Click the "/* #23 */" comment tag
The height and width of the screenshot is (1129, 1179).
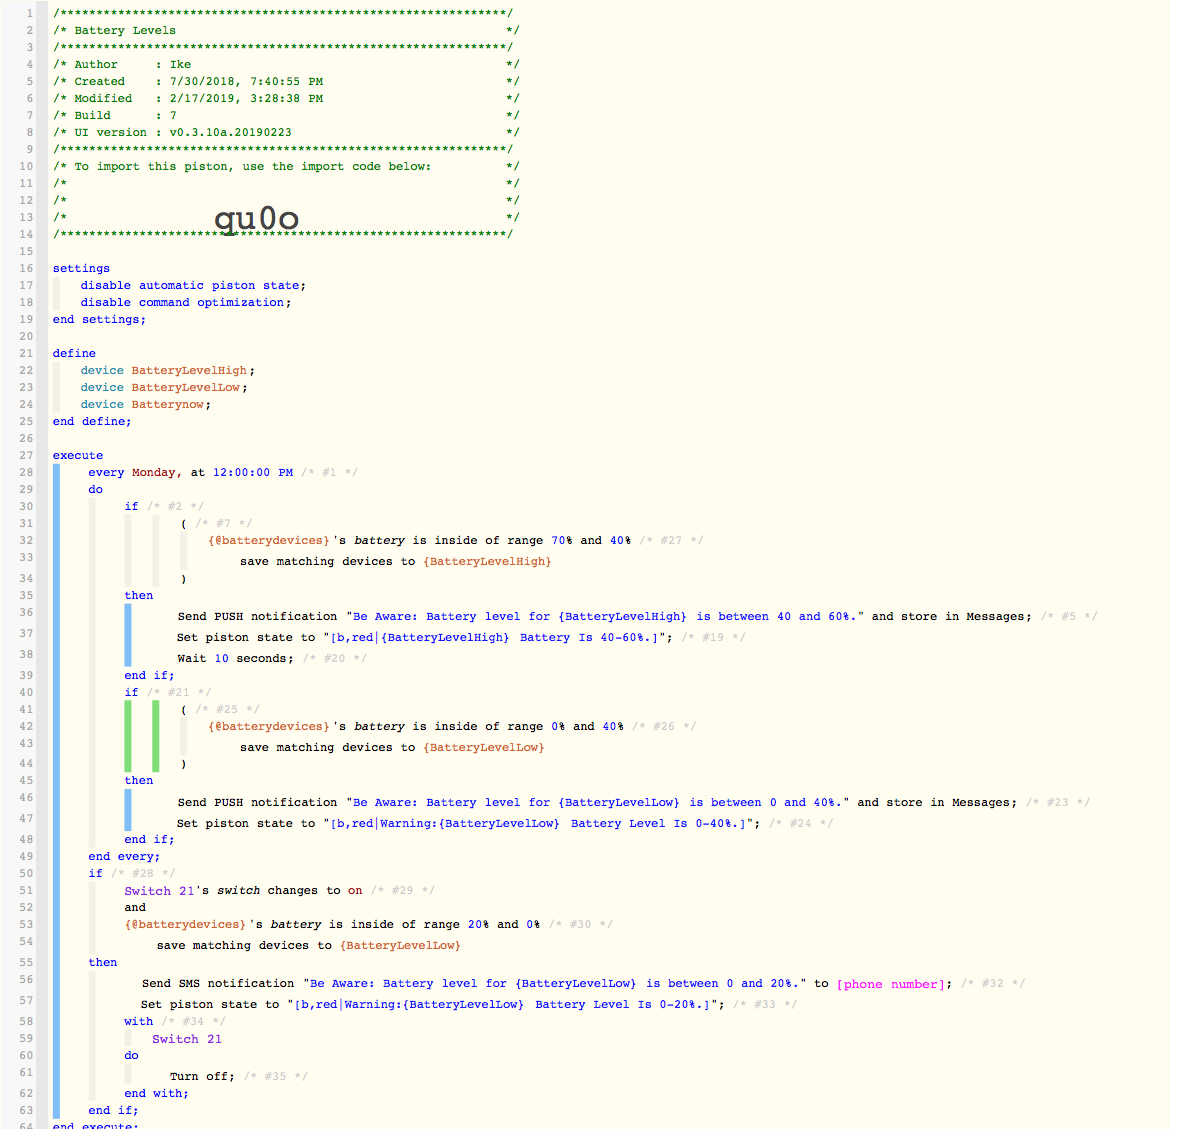(1058, 803)
